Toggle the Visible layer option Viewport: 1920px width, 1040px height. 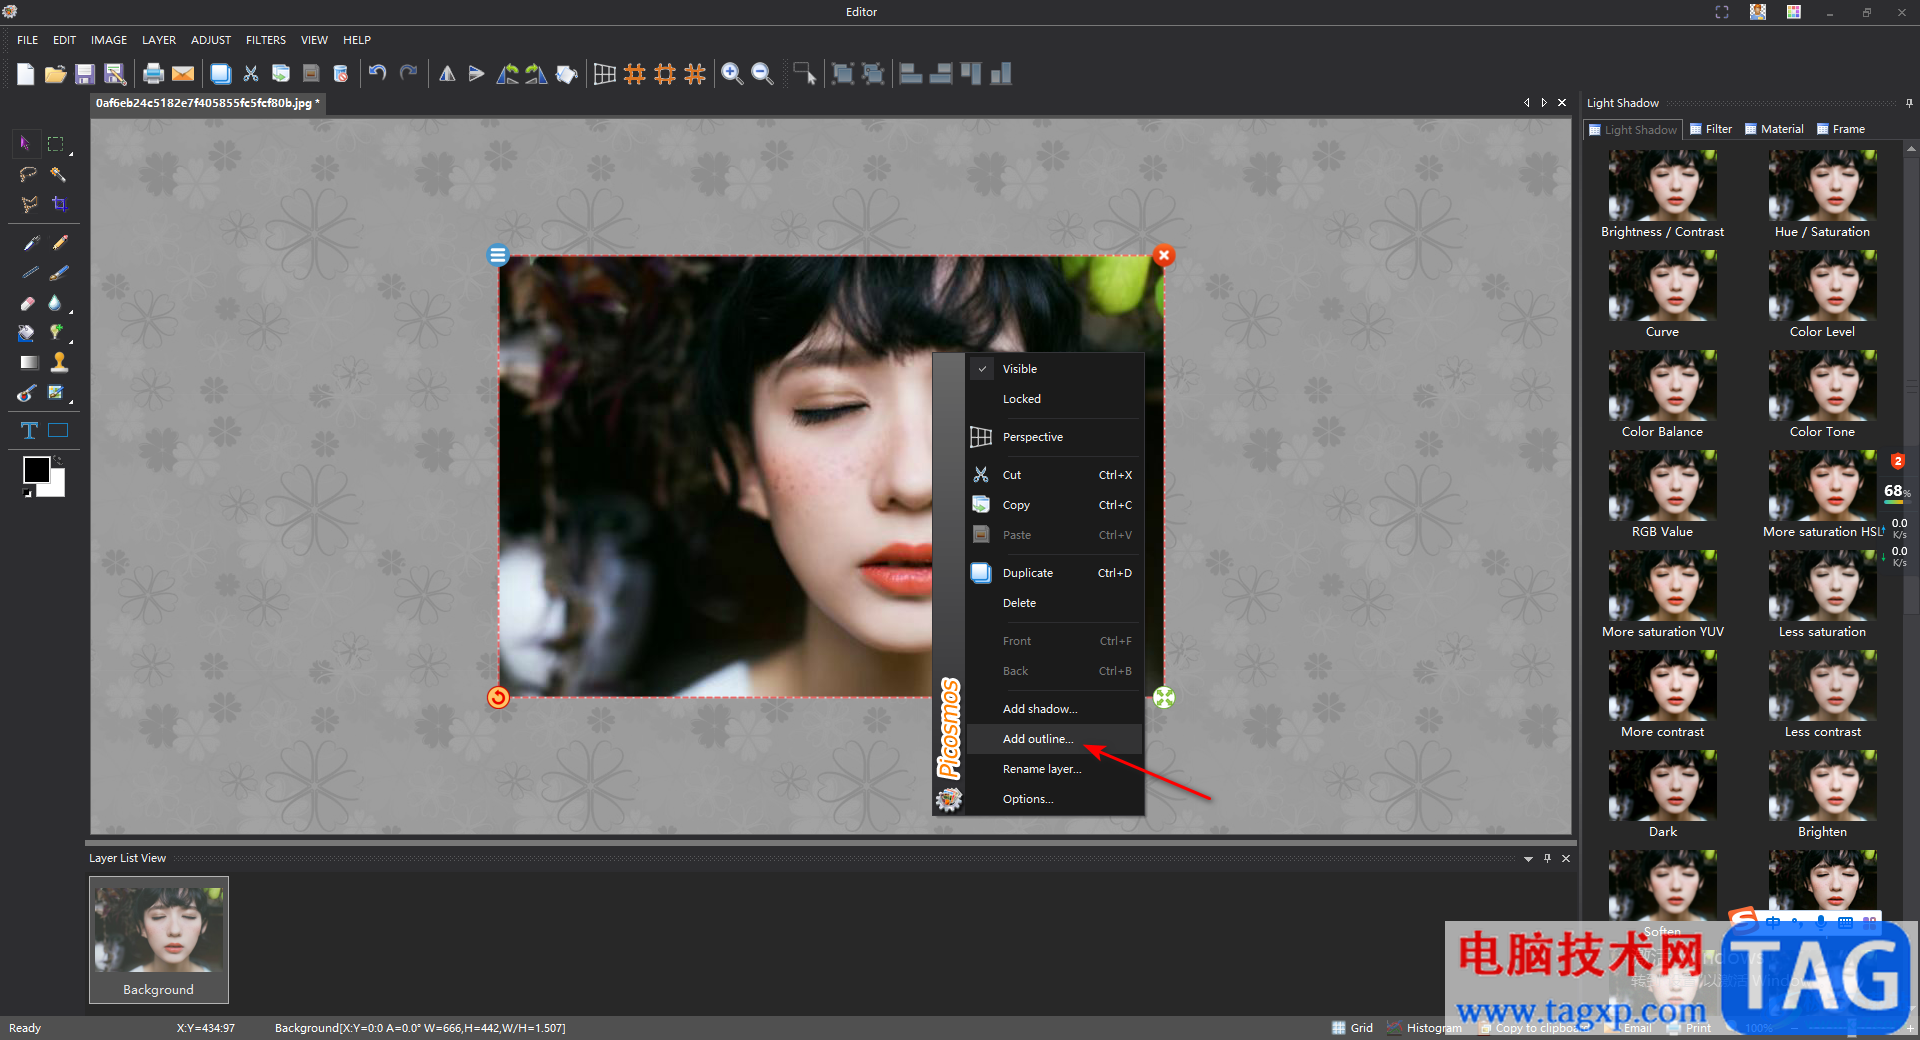click(x=1019, y=369)
